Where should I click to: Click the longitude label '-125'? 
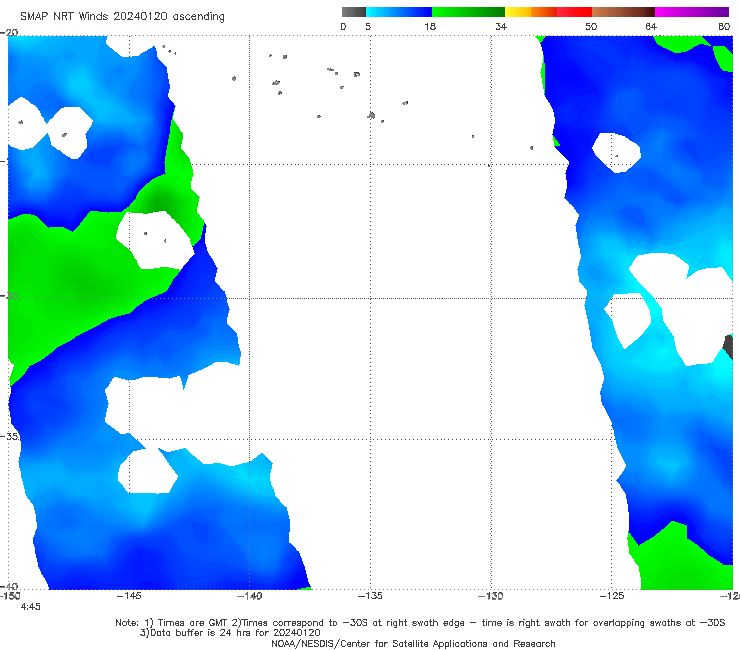(x=612, y=596)
